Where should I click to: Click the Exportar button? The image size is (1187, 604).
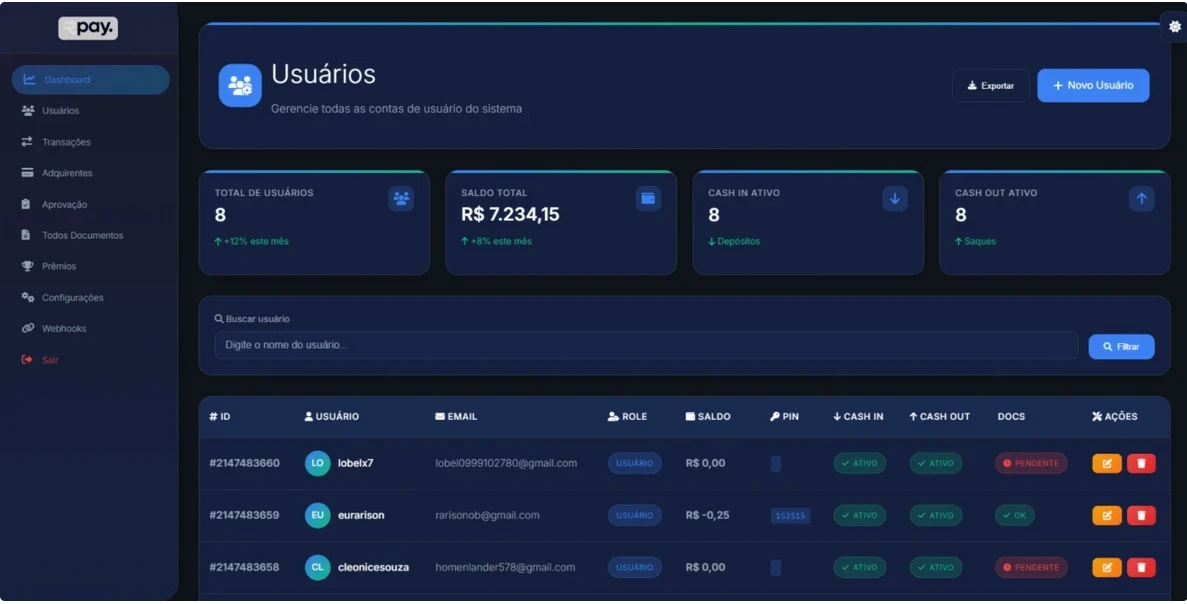point(990,86)
